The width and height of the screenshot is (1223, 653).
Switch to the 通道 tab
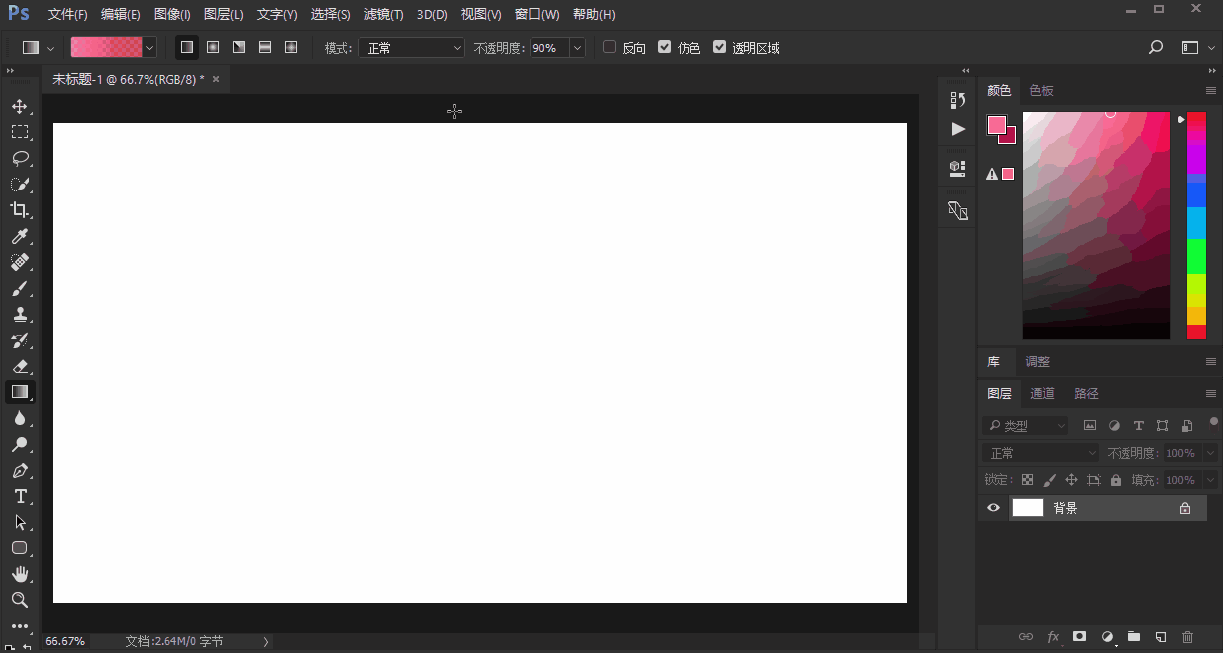(1042, 394)
